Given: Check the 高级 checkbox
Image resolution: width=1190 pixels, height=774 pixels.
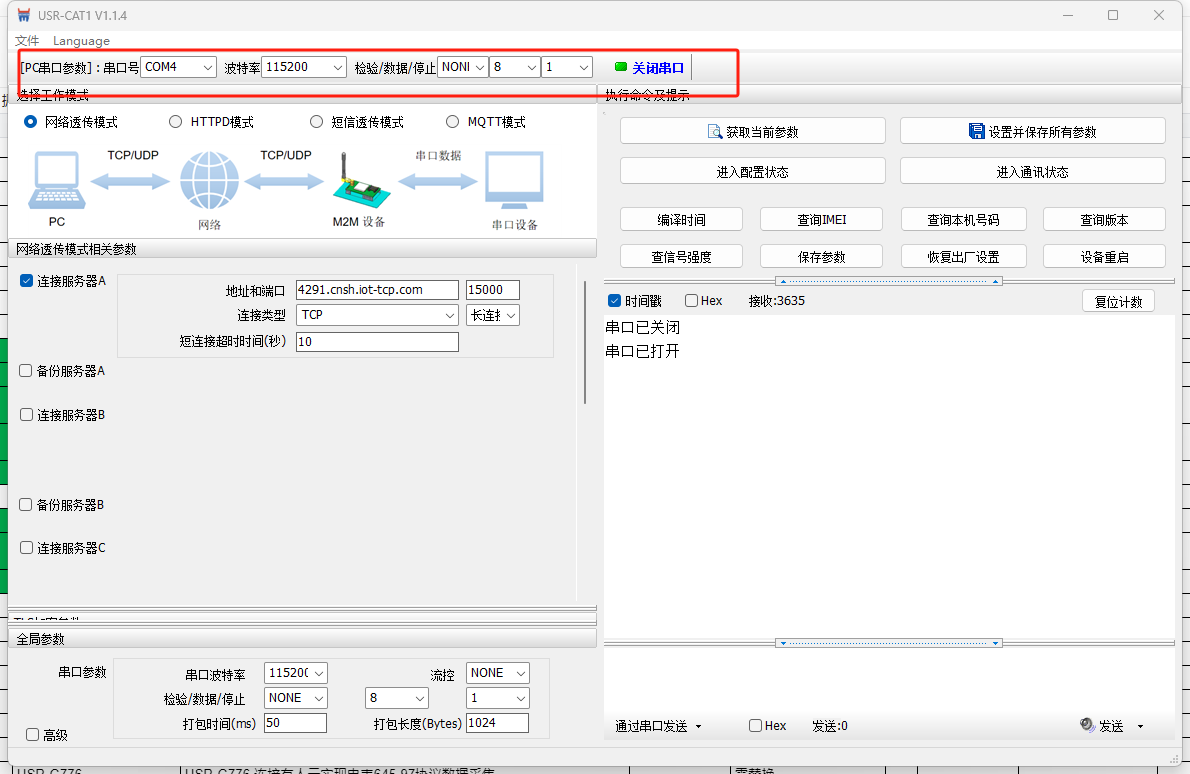Looking at the screenshot, I should (x=33, y=735).
